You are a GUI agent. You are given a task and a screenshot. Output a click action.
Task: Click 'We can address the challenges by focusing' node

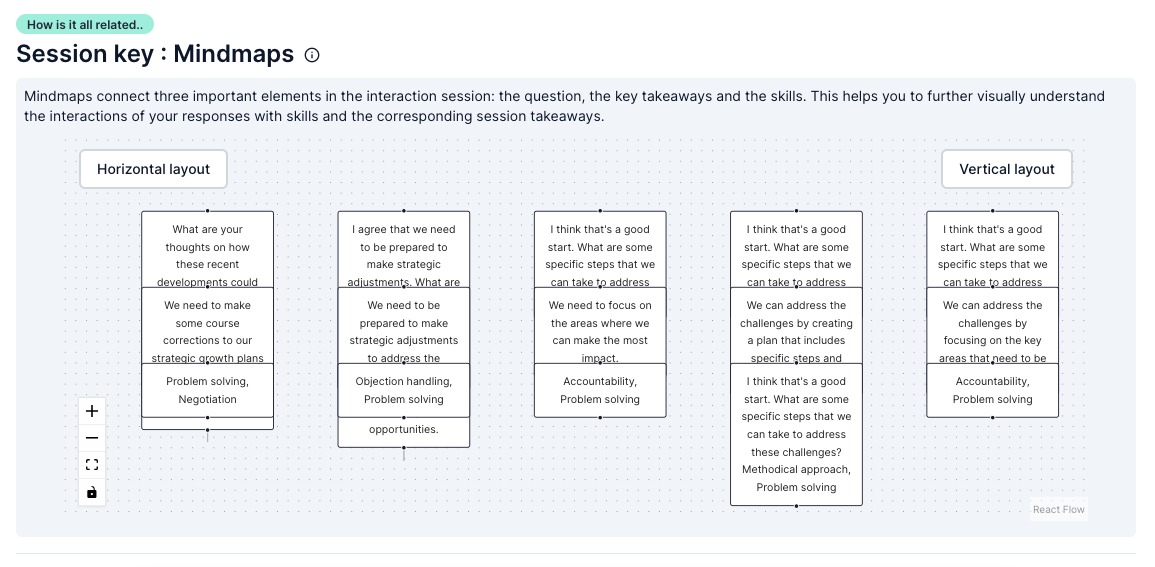[x=992, y=325]
